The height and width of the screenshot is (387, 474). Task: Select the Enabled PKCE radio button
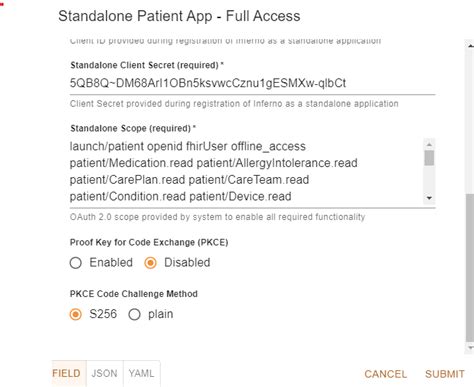[x=76, y=263]
